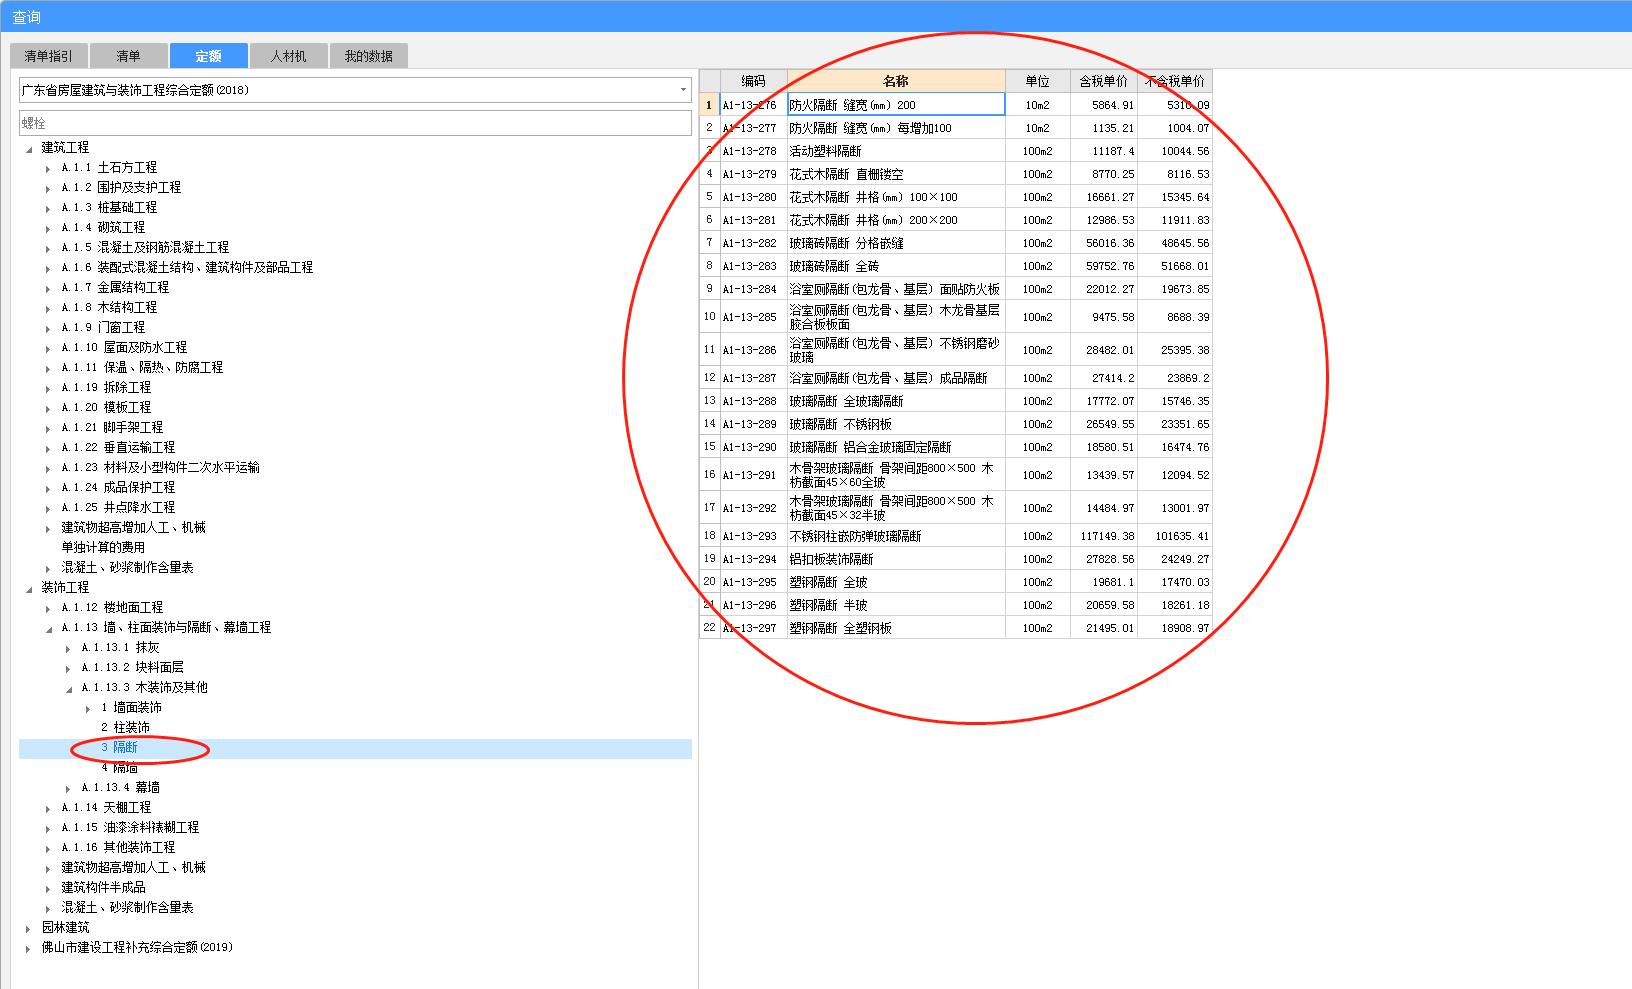Select A.1.19 拆除工程 item
The image size is (1632, 989).
point(106,387)
